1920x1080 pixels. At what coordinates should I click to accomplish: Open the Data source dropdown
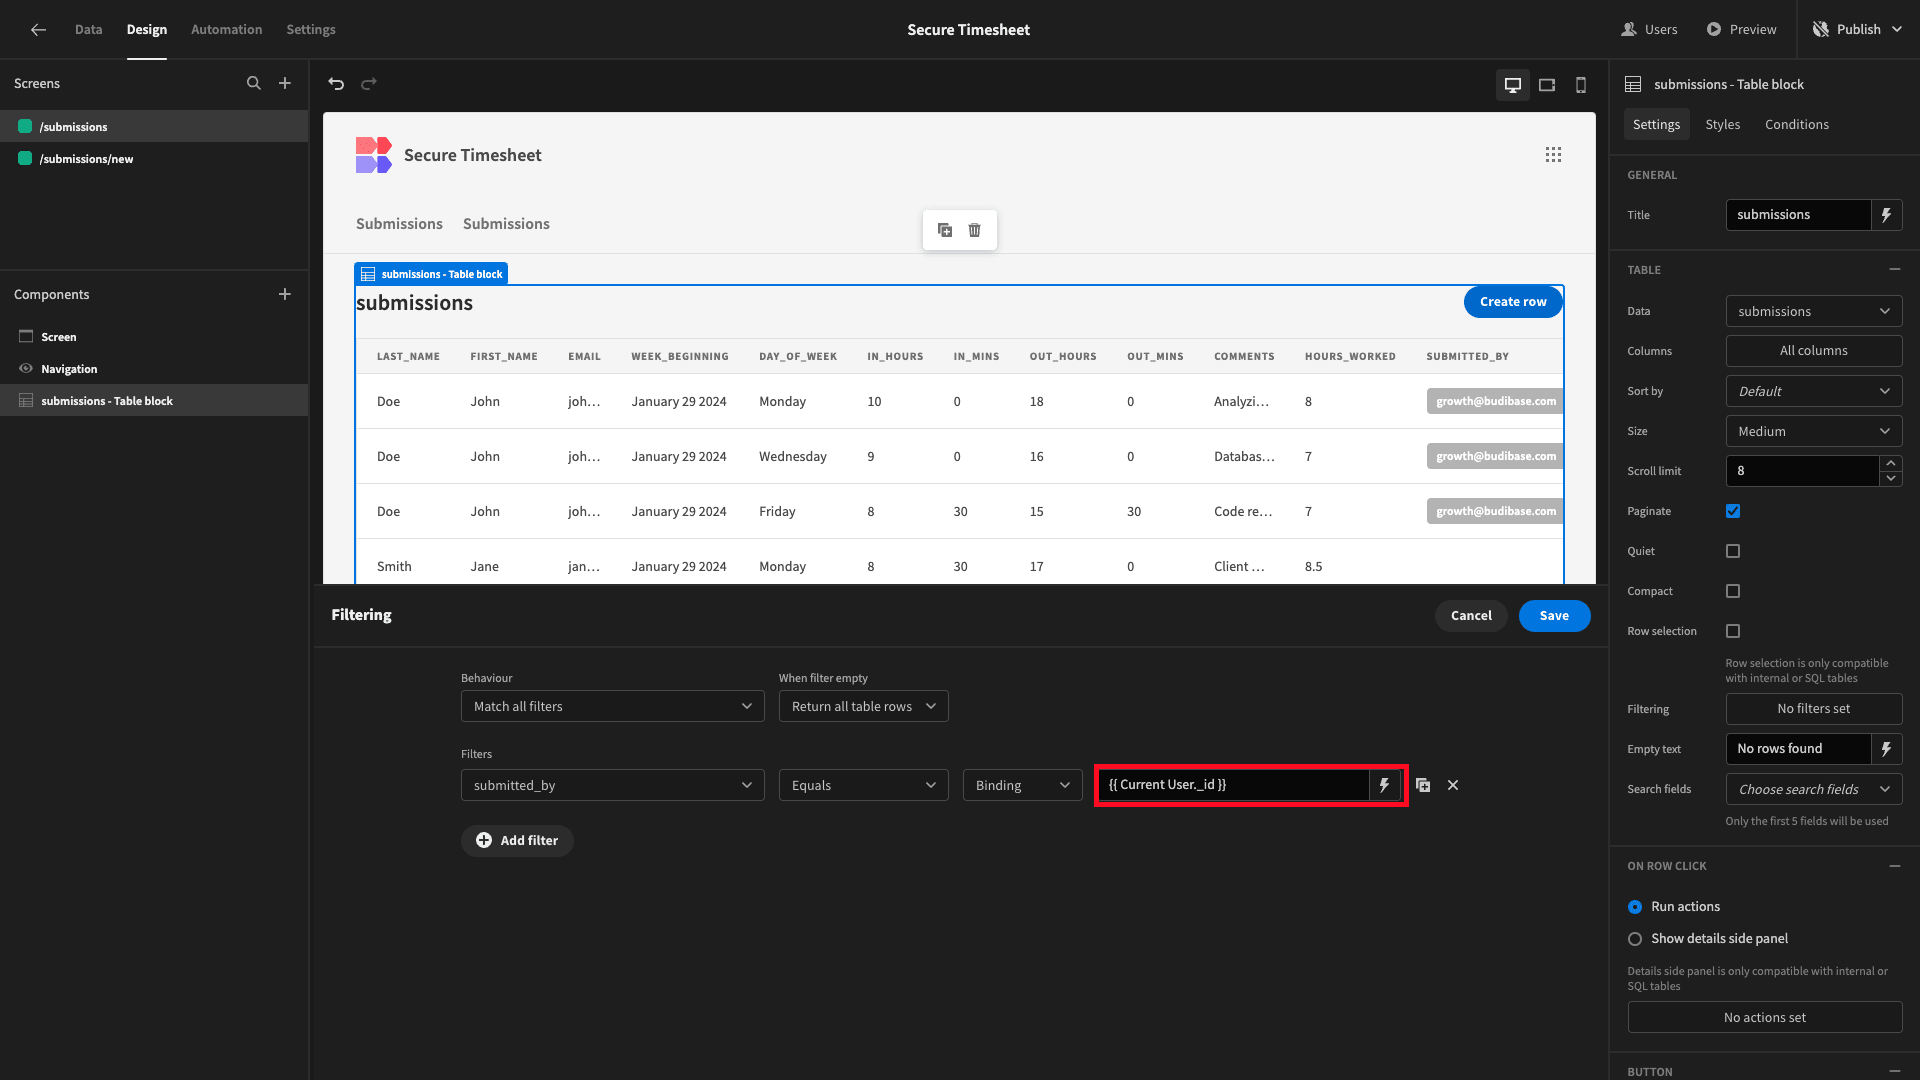pos(1814,311)
